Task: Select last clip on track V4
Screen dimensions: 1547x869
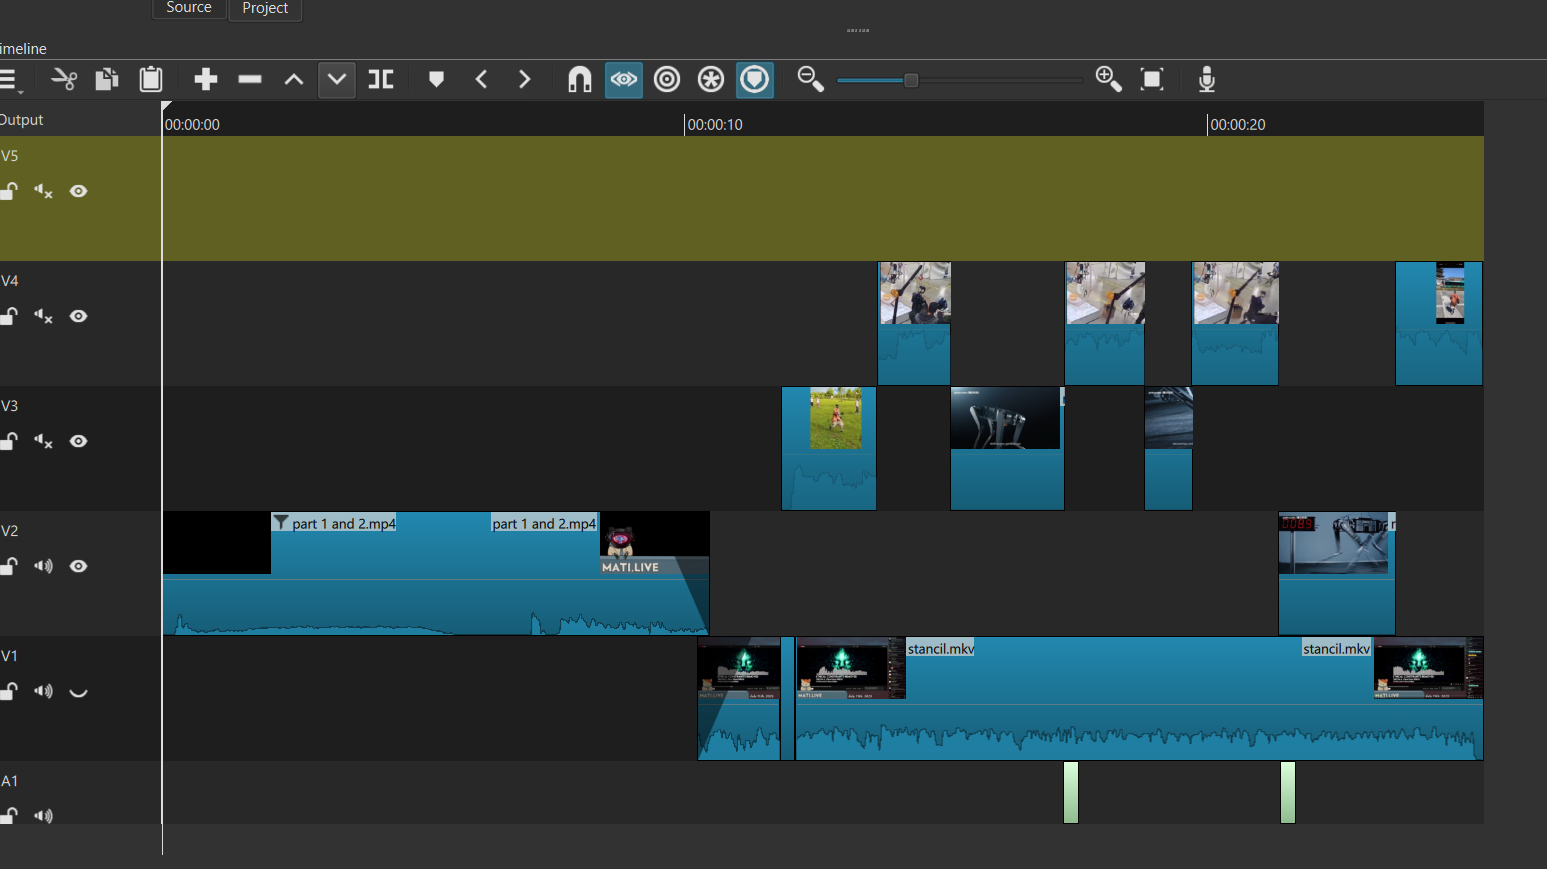Action: 1439,323
